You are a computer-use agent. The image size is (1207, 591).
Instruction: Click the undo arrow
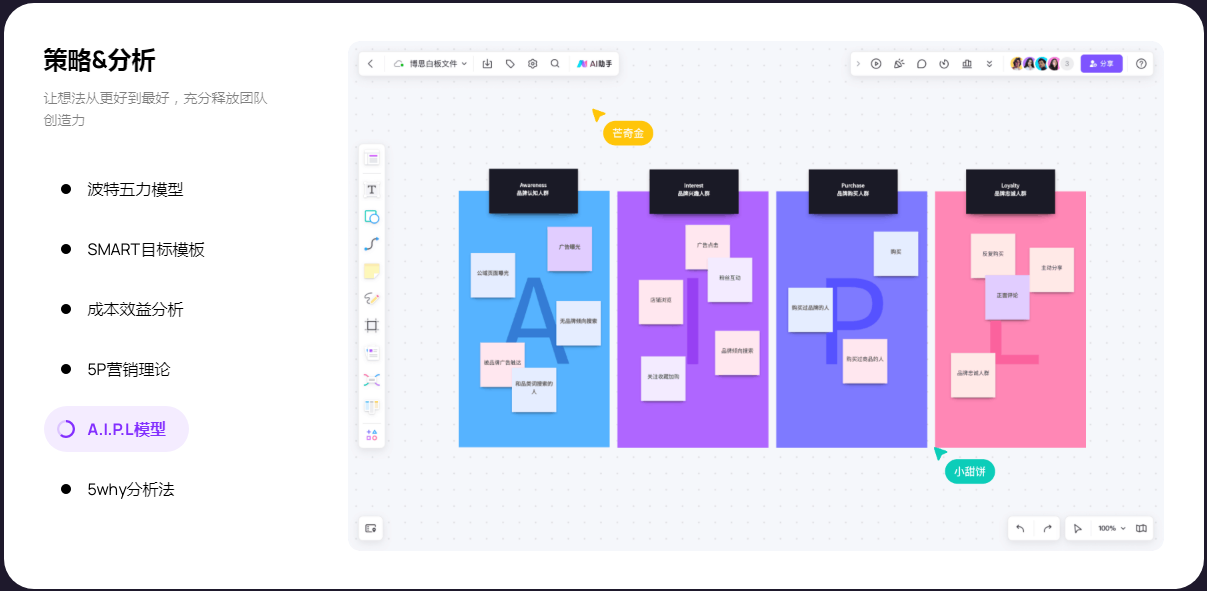coord(1020,528)
